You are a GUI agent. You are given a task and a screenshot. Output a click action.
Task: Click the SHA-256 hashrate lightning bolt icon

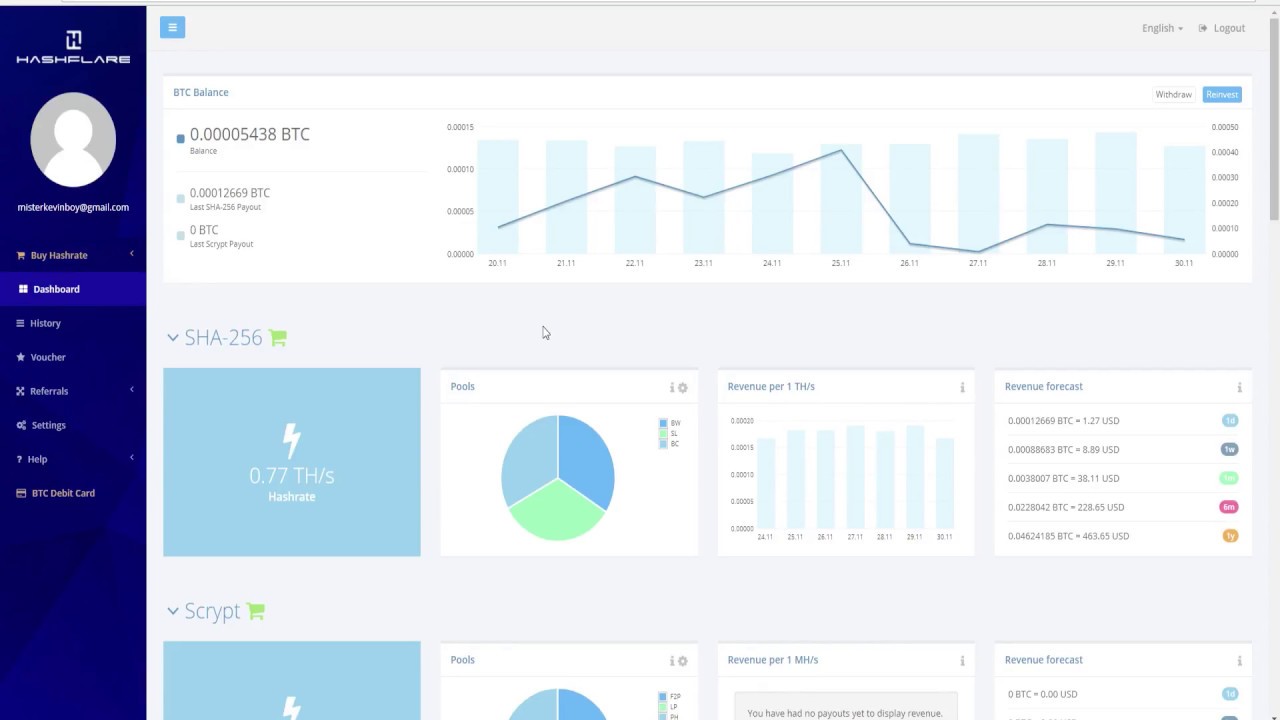[291, 441]
